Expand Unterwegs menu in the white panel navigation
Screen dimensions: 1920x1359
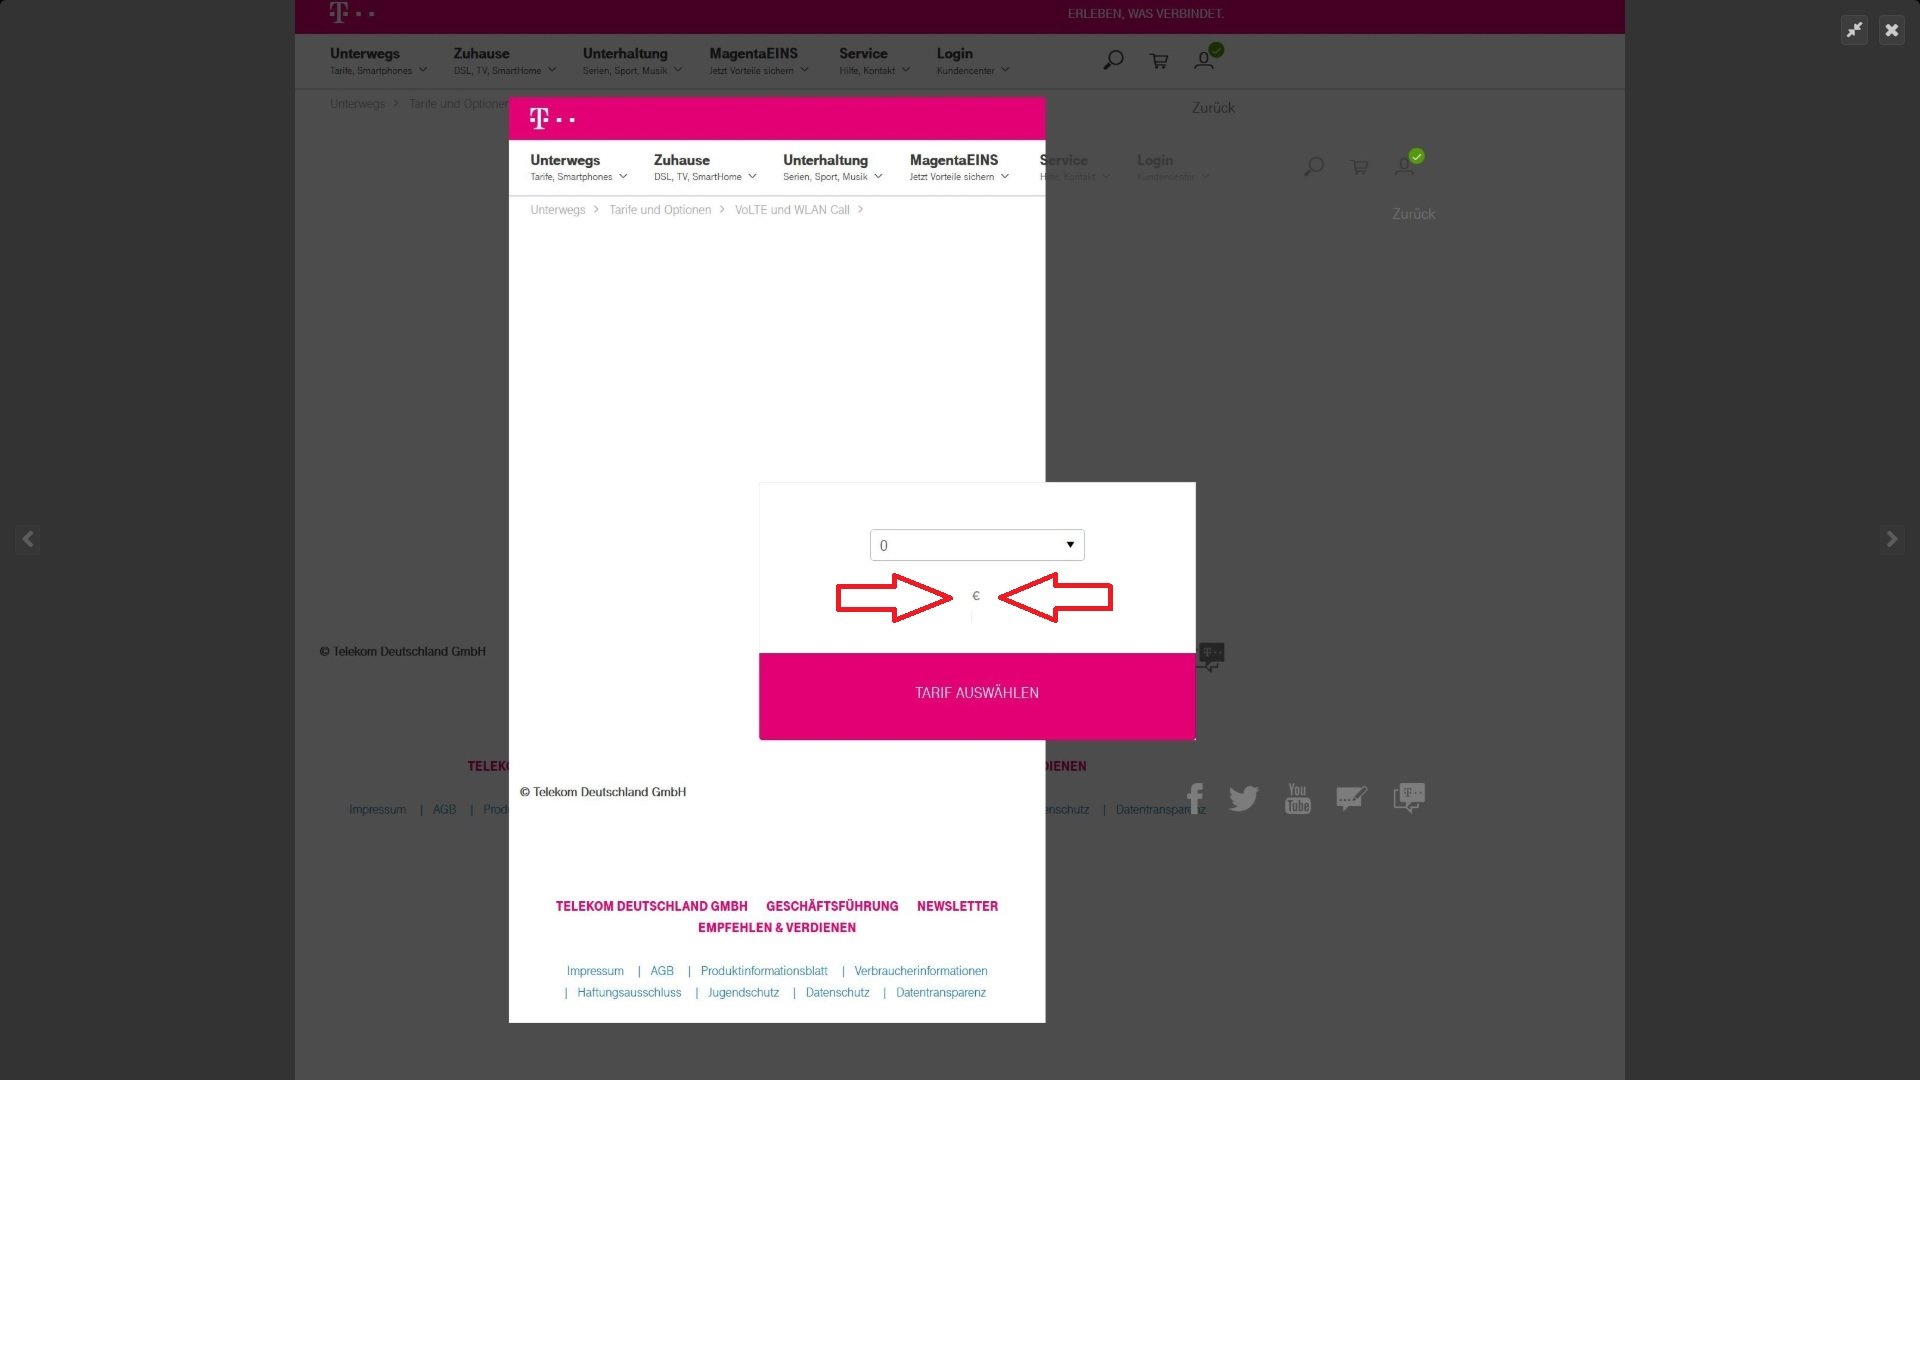tap(578, 167)
